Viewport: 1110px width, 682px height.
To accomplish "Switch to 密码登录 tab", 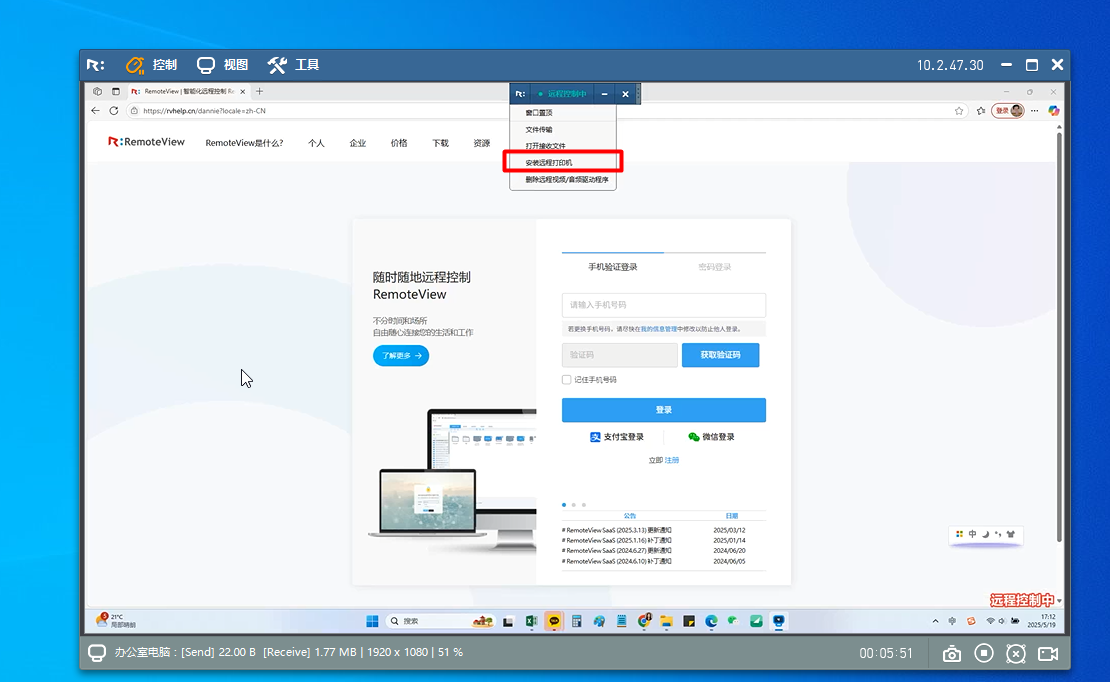I will tap(714, 267).
